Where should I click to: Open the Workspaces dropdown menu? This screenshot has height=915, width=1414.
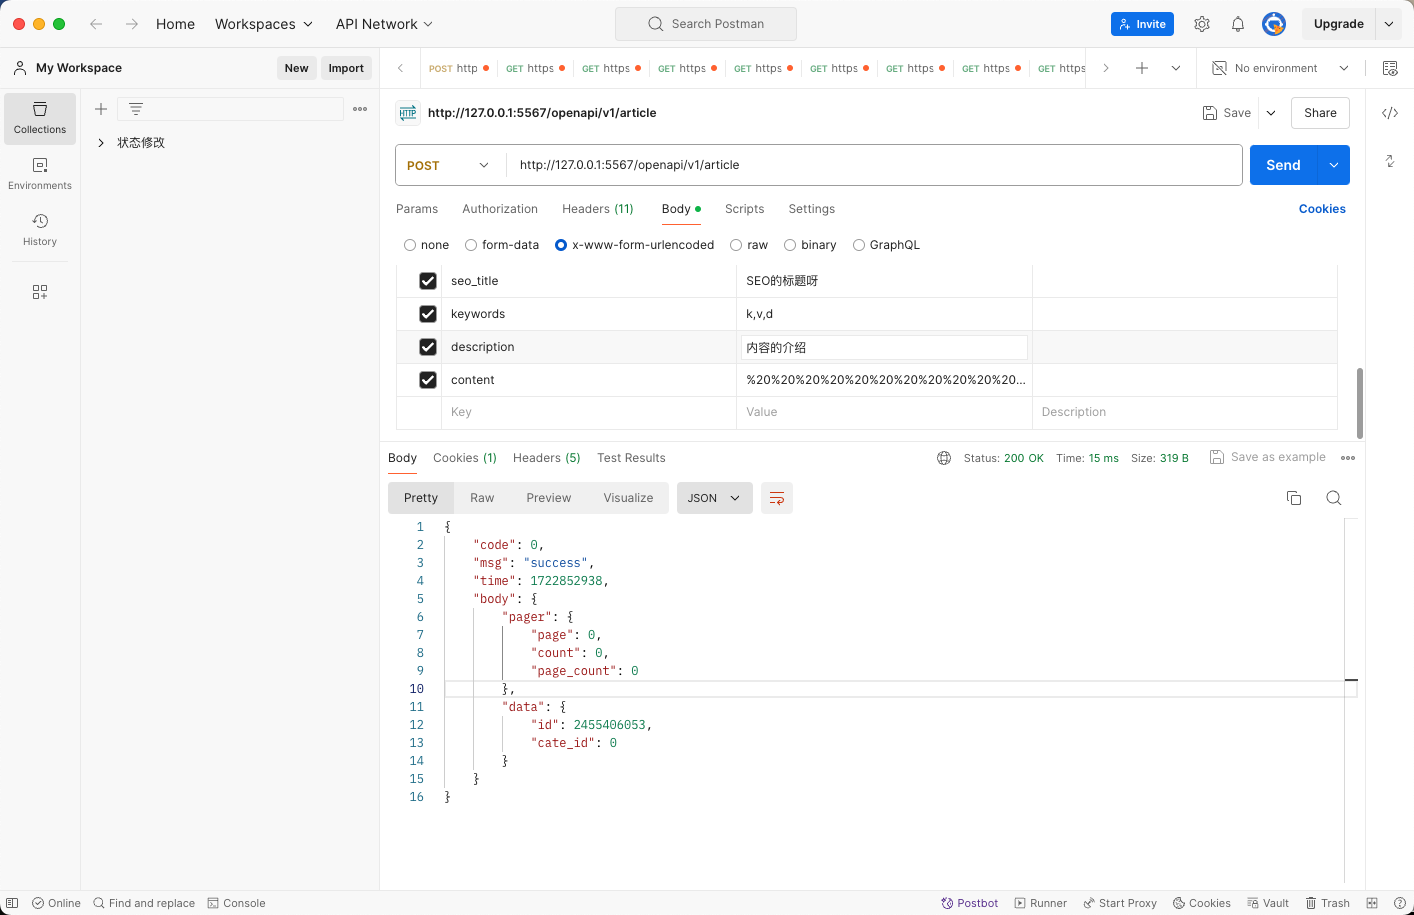[x=264, y=24]
